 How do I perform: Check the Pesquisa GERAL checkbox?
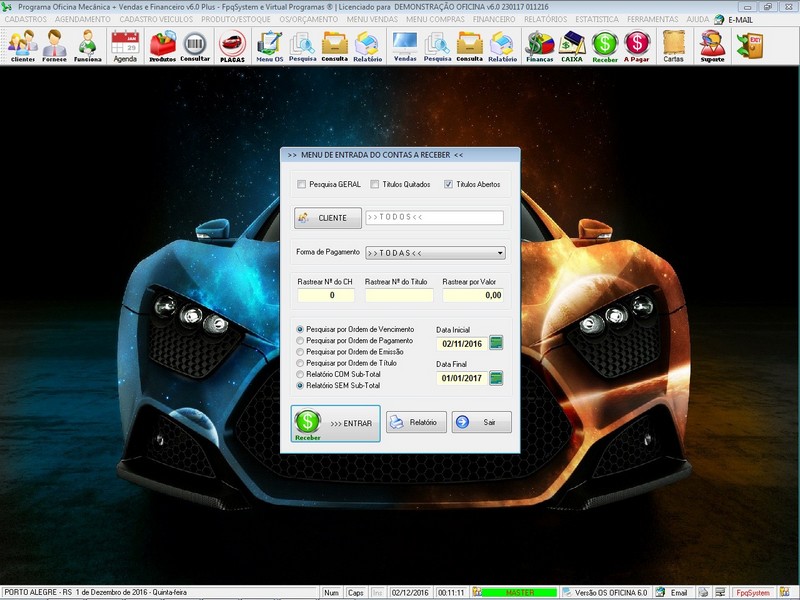click(x=302, y=184)
